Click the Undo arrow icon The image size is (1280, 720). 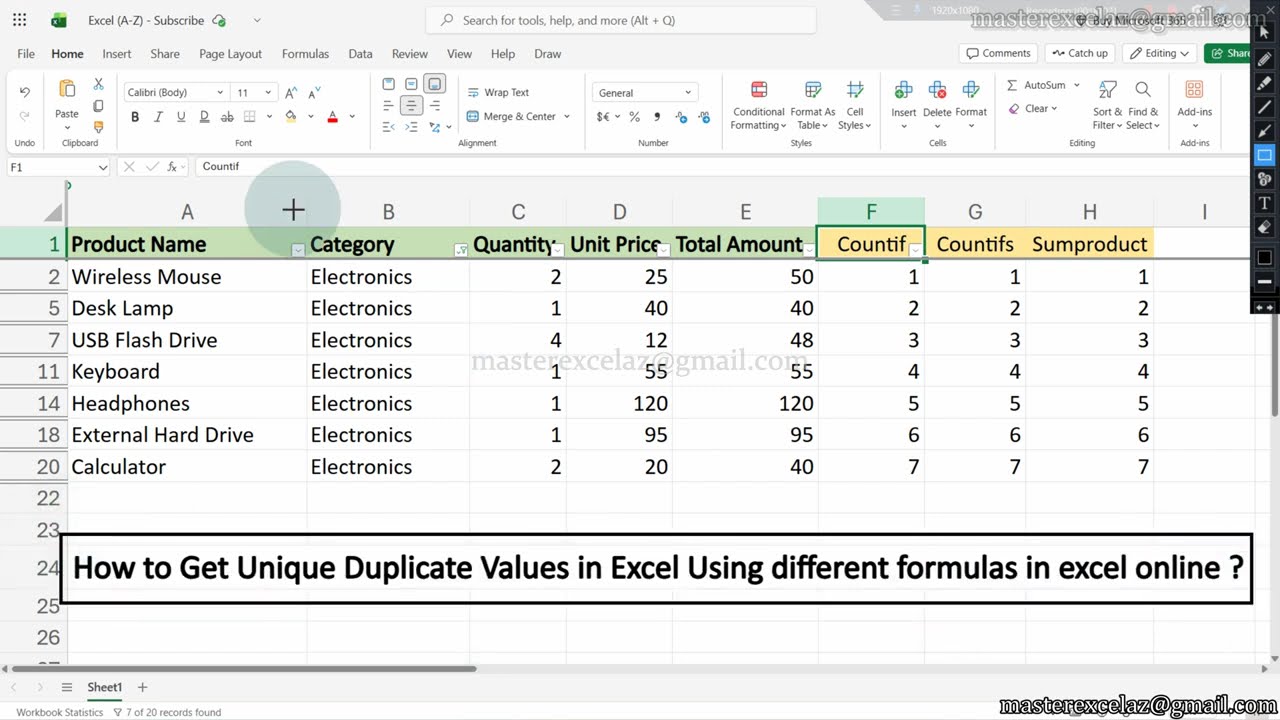(x=25, y=92)
